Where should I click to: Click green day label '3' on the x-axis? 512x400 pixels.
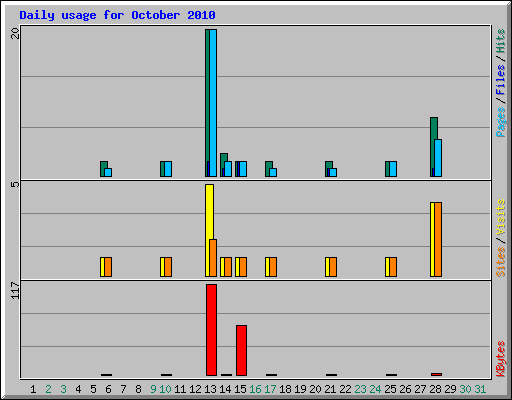[x=63, y=389]
